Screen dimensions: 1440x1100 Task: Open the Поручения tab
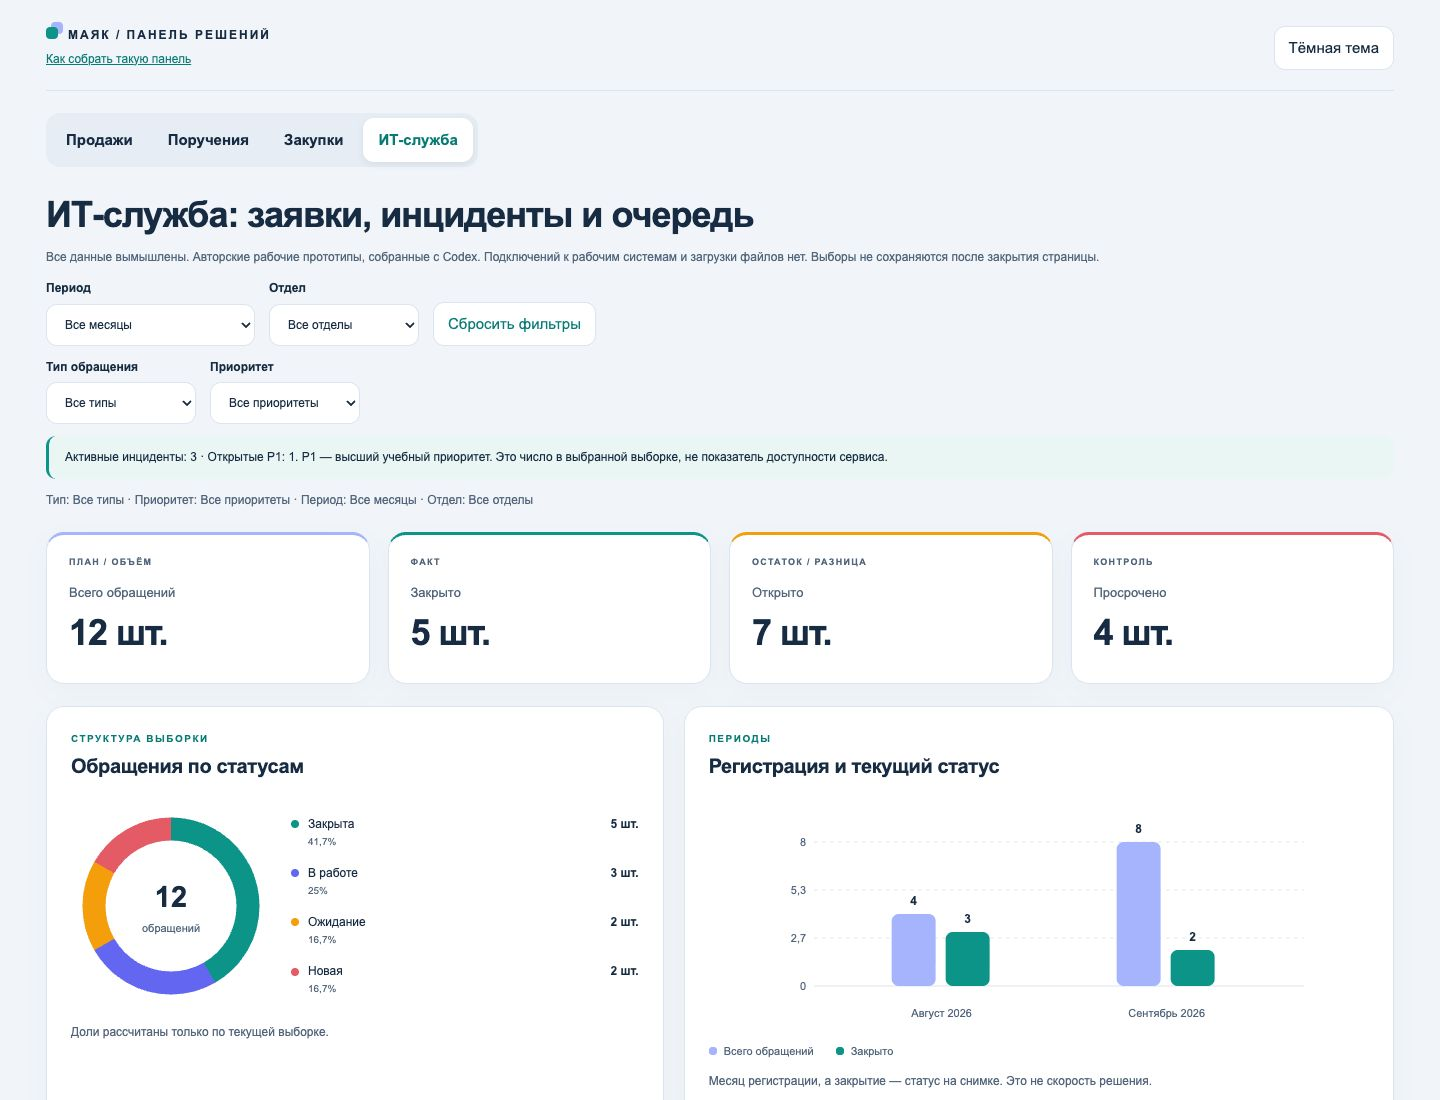click(x=208, y=140)
